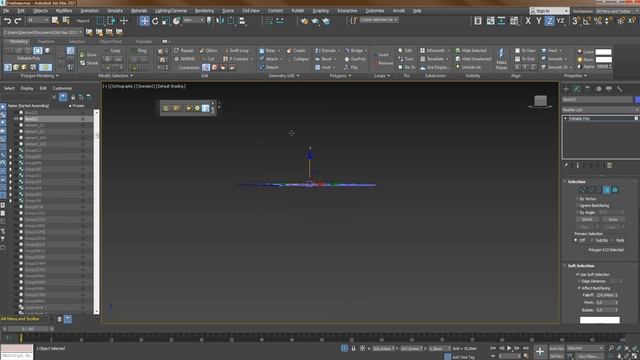Screen dimensions: 640x360
Task: Toggle the 3D snaps tool
Action: pos(576,21)
